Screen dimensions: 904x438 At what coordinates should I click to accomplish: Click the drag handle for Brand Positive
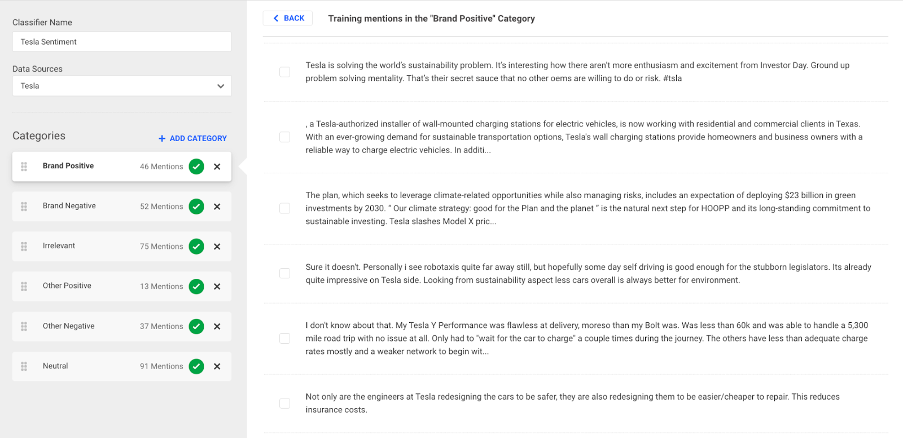(x=24, y=166)
